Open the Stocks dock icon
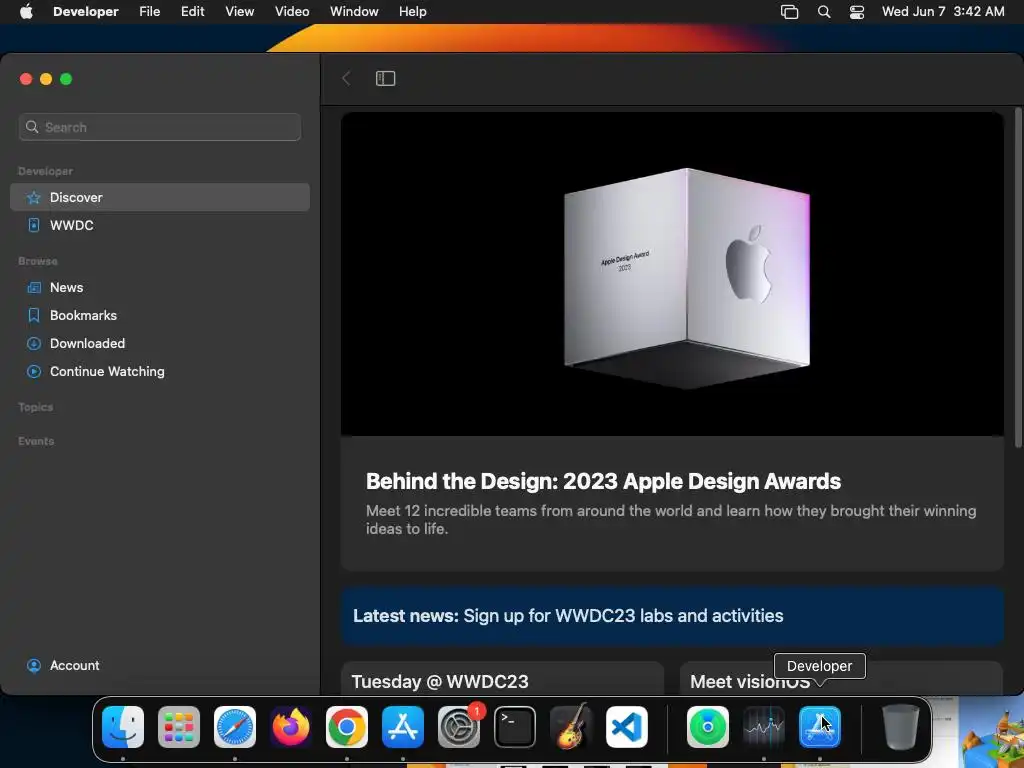 click(x=764, y=727)
